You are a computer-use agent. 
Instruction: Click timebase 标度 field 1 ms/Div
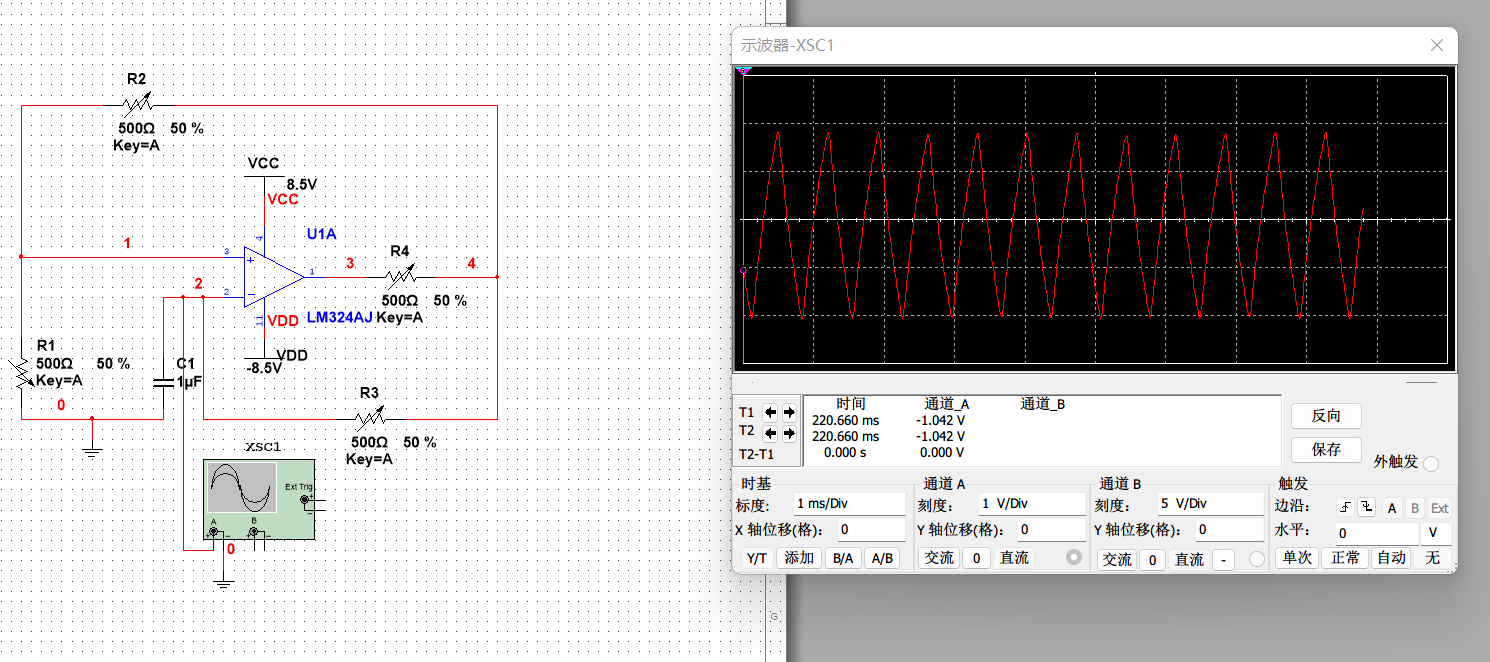point(848,503)
